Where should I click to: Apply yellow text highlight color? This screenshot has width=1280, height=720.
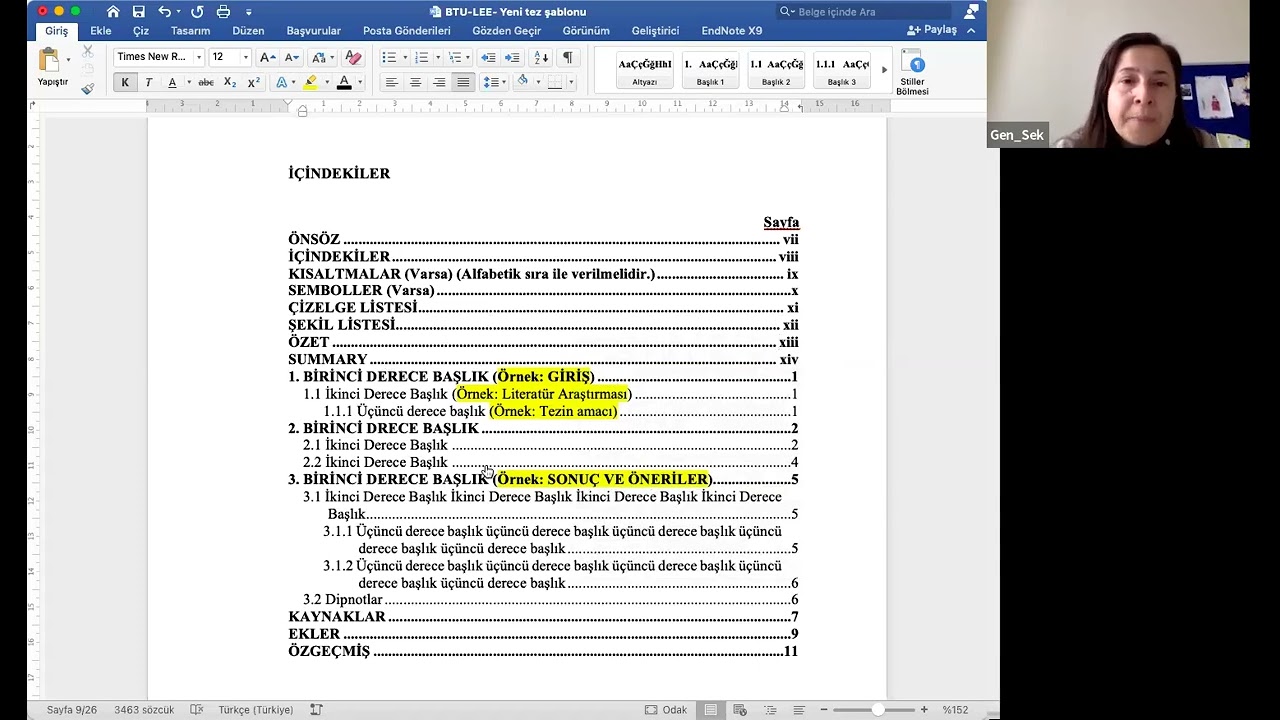point(311,82)
